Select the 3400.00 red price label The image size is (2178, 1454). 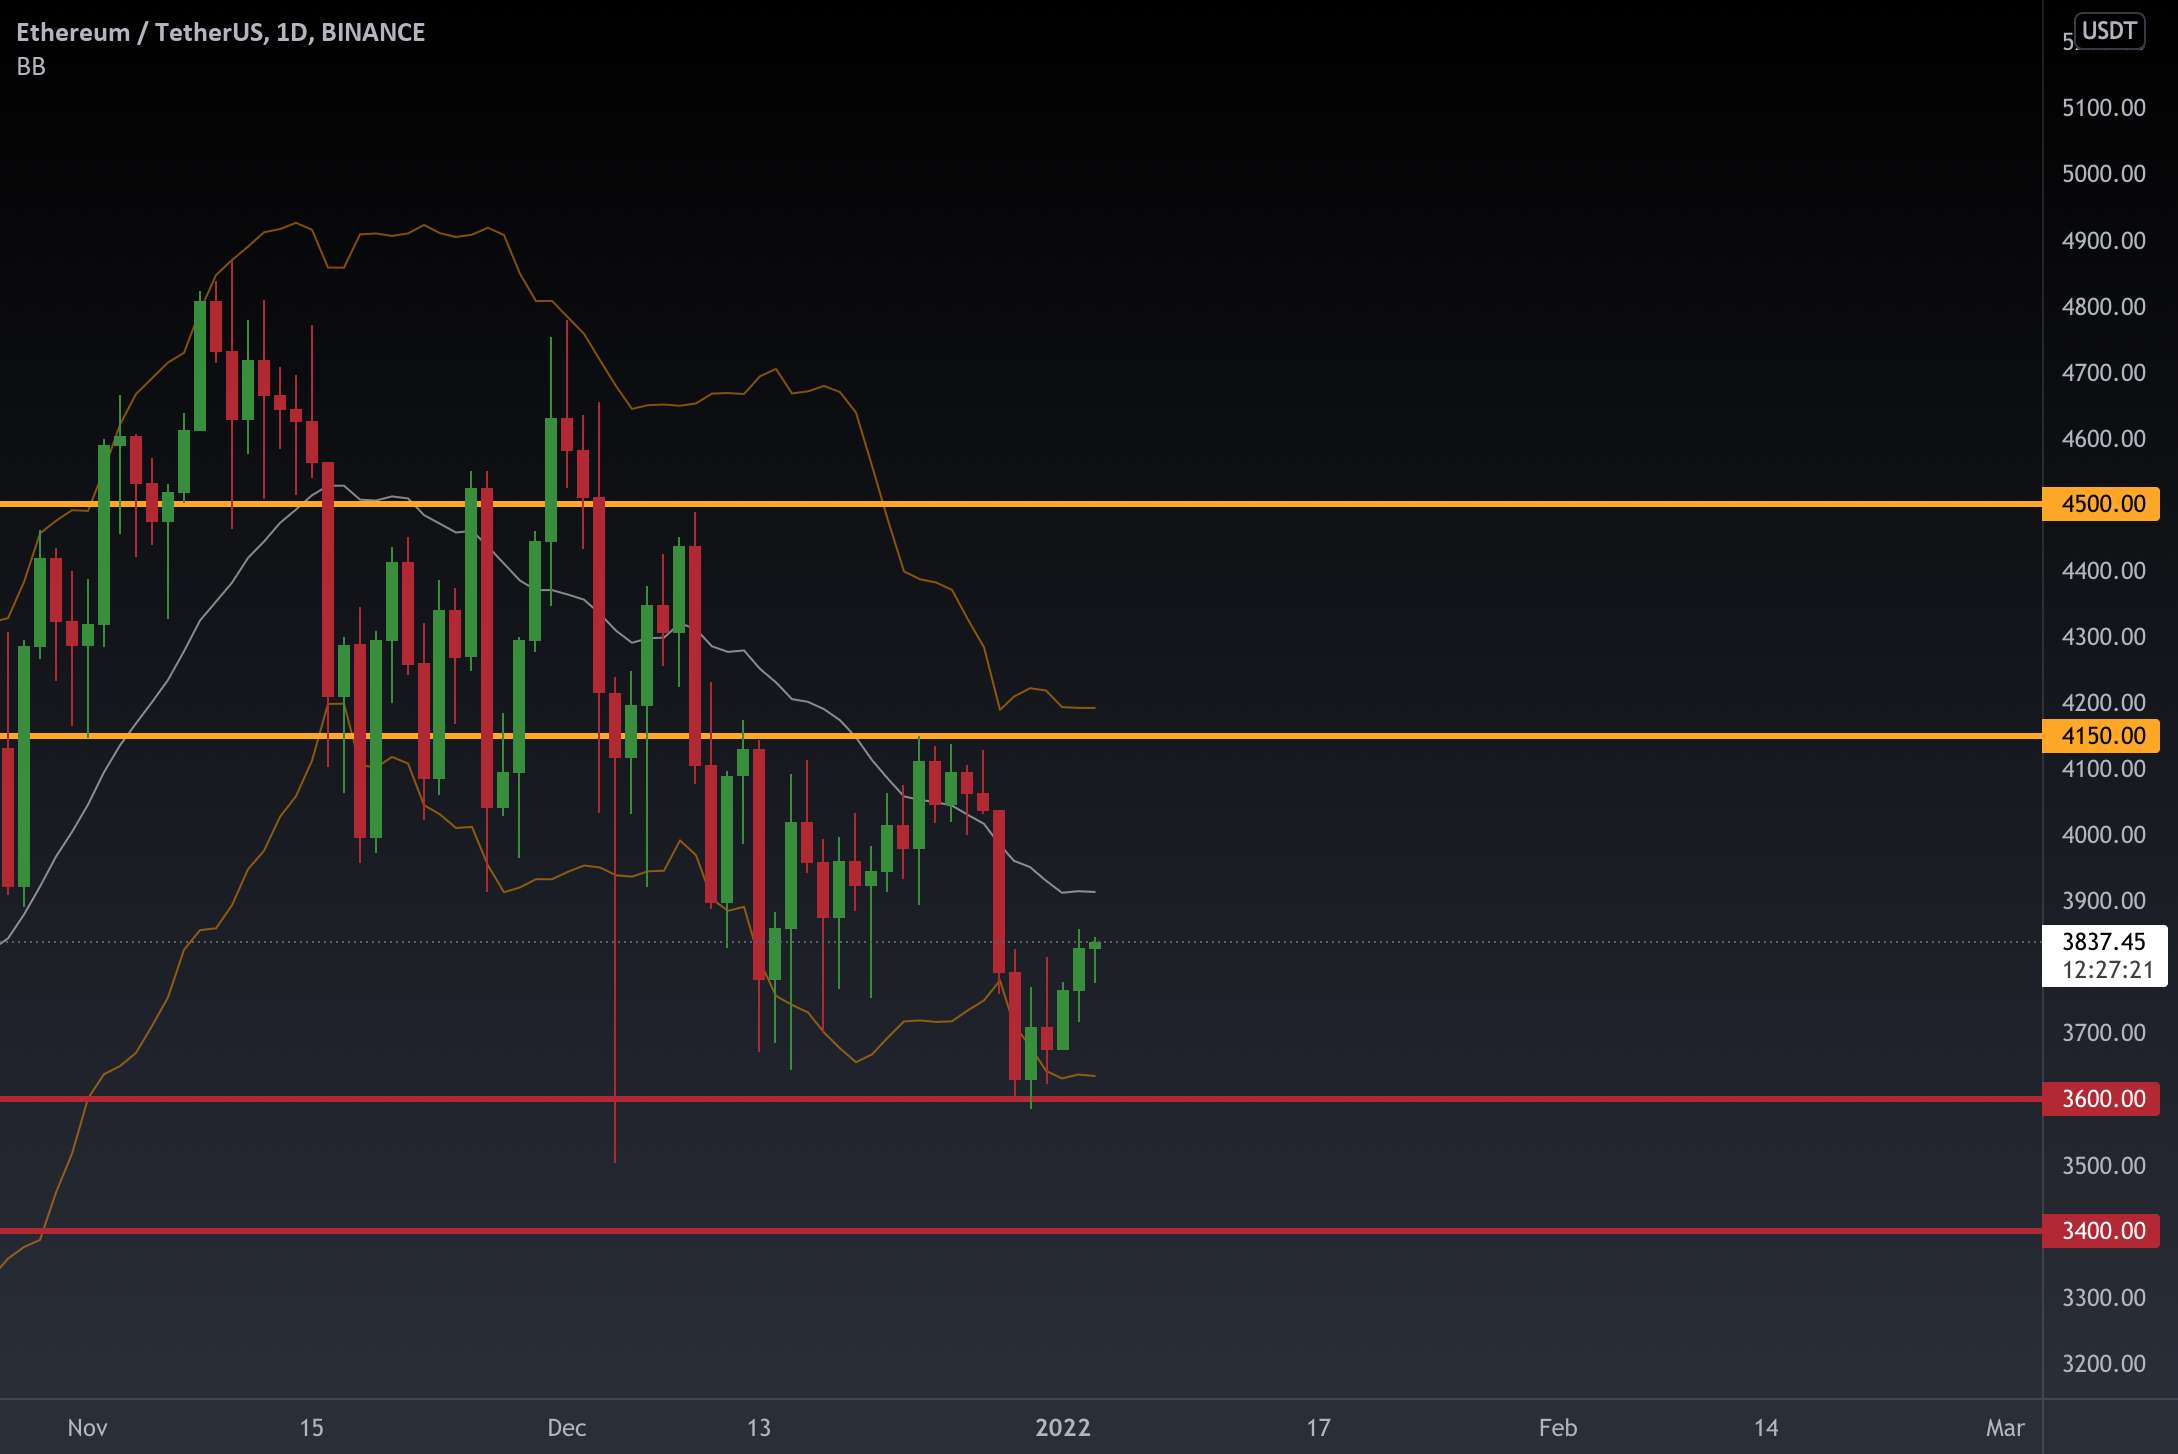[x=2101, y=1231]
